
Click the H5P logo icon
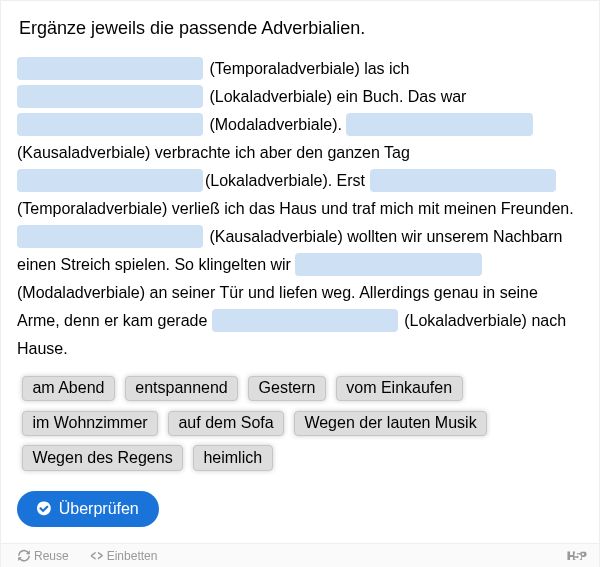[x=577, y=556]
